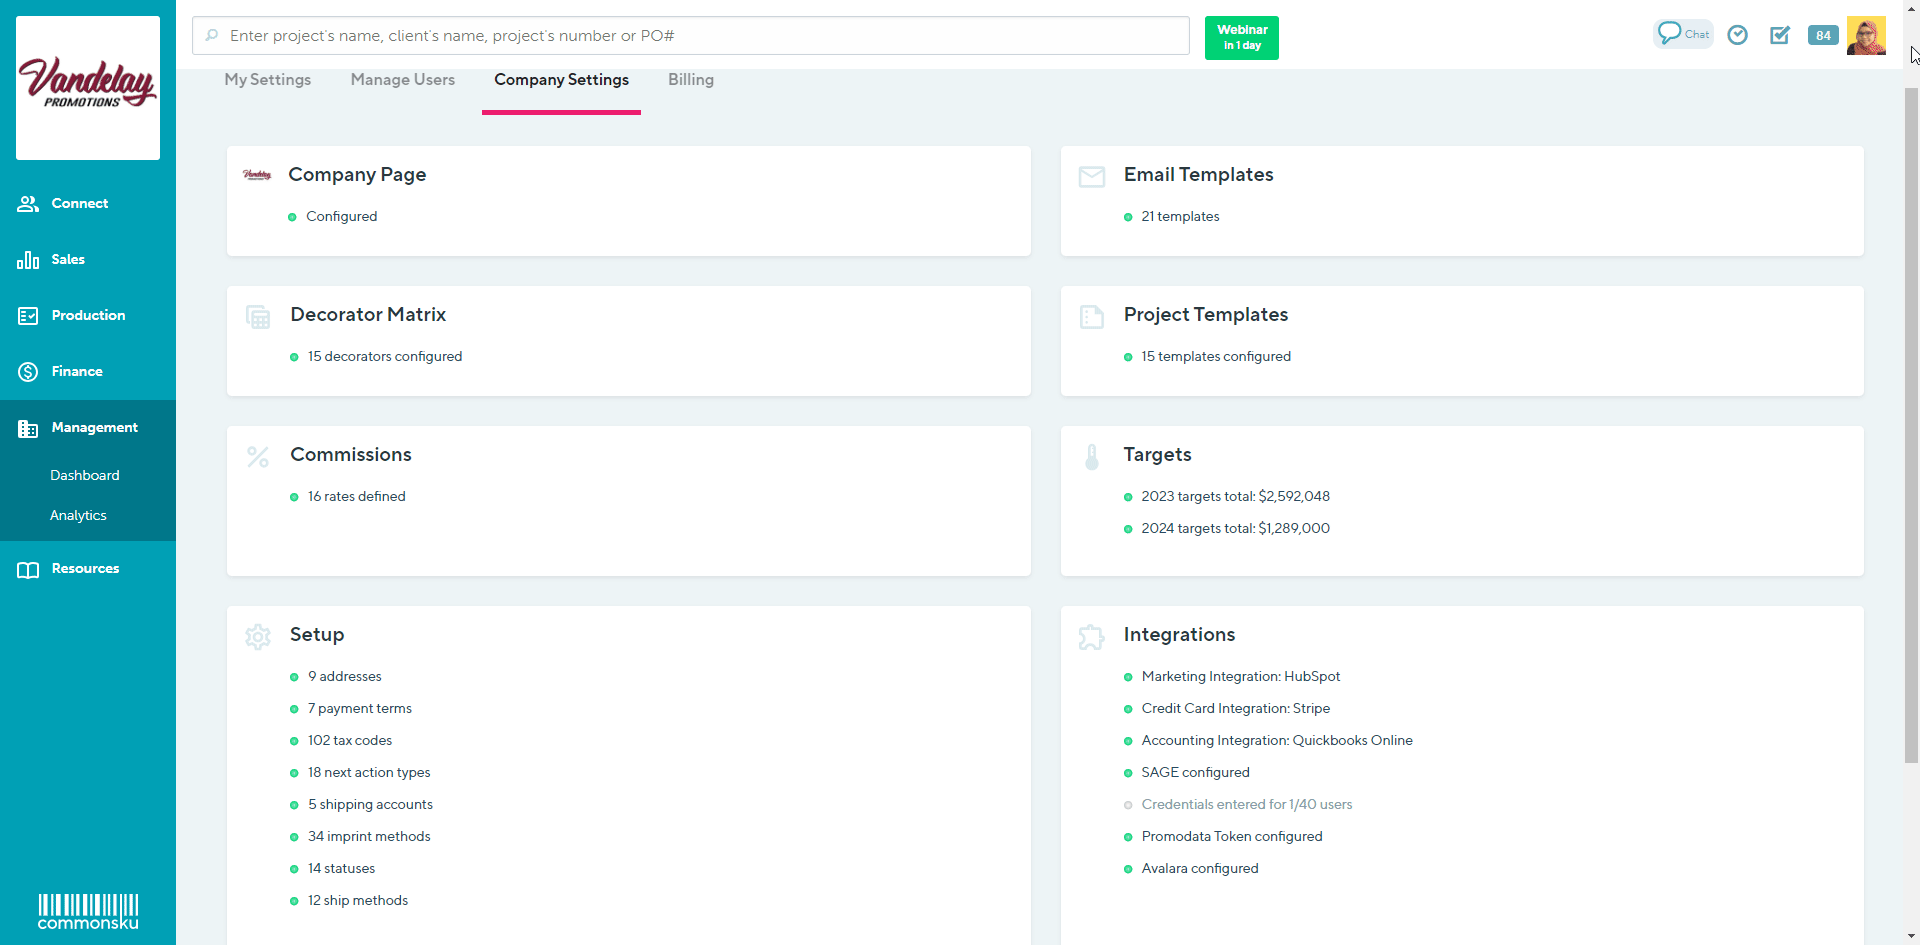The height and width of the screenshot is (945, 1920).
Task: Open the Connect section in sidebar
Action: click(x=79, y=203)
